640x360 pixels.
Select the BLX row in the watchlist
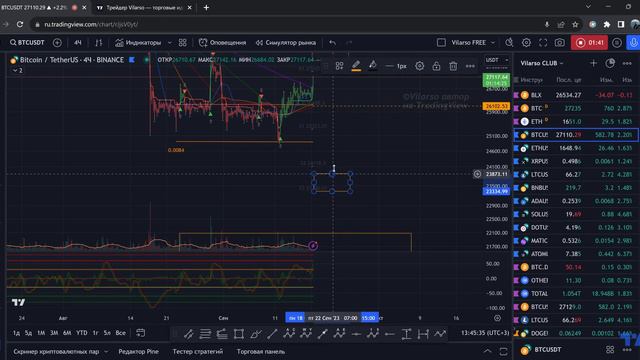(576, 95)
